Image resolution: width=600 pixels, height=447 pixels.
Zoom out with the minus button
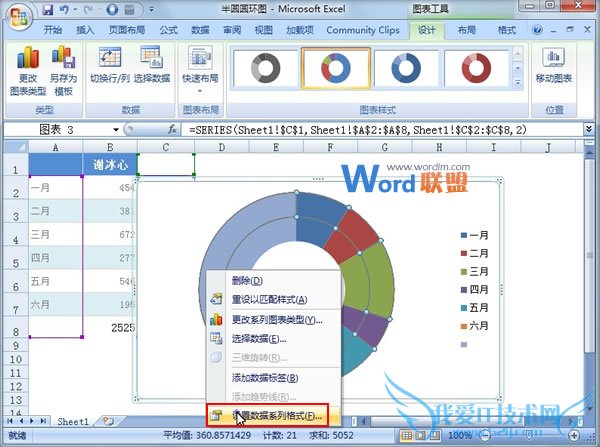(485, 435)
